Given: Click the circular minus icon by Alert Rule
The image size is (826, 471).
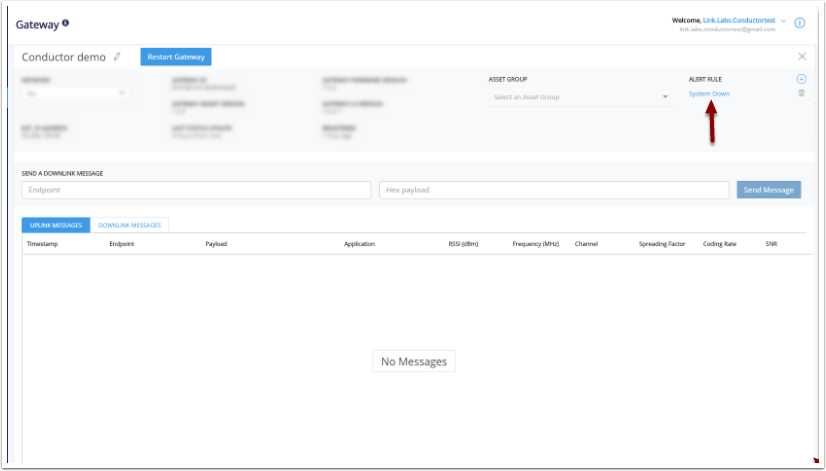Looking at the screenshot, I should (x=801, y=79).
